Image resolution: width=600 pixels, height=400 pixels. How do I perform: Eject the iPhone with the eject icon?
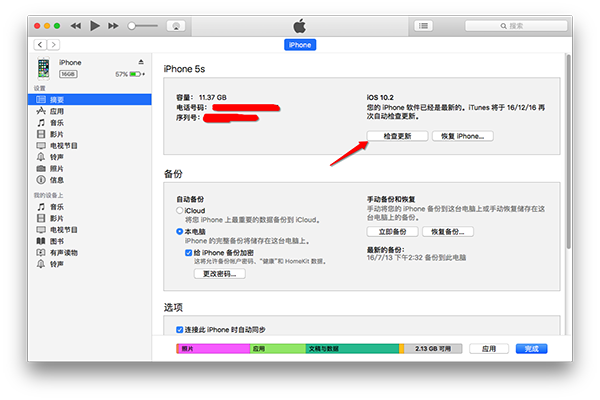pos(141,62)
